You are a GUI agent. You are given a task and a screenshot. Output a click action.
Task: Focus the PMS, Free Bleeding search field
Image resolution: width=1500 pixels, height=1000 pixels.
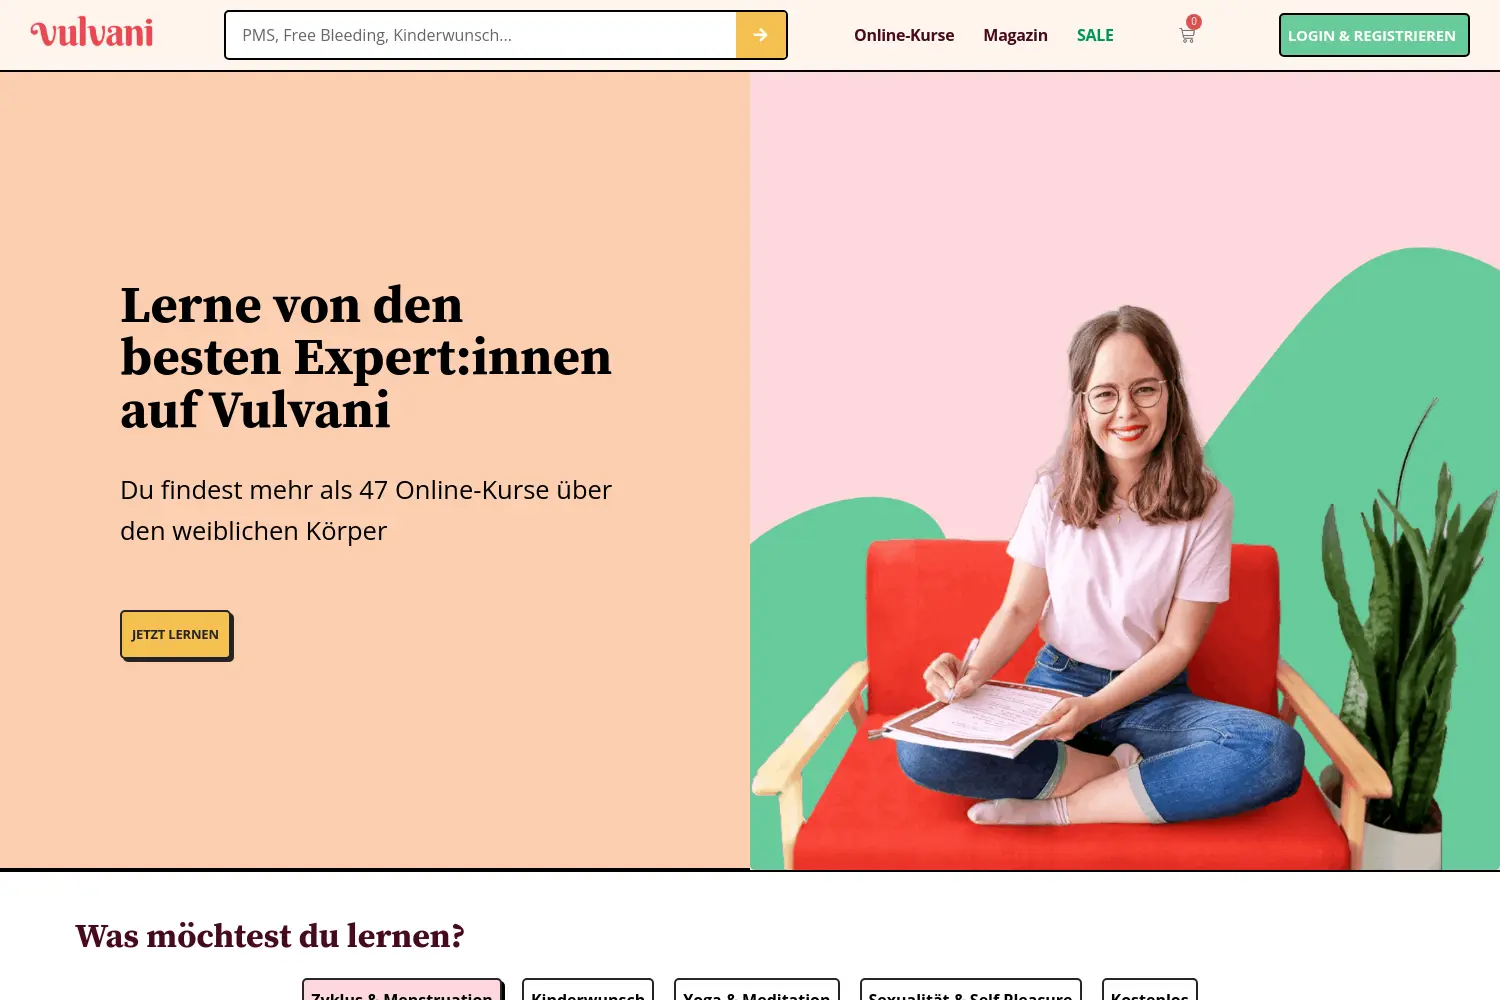[x=481, y=35]
